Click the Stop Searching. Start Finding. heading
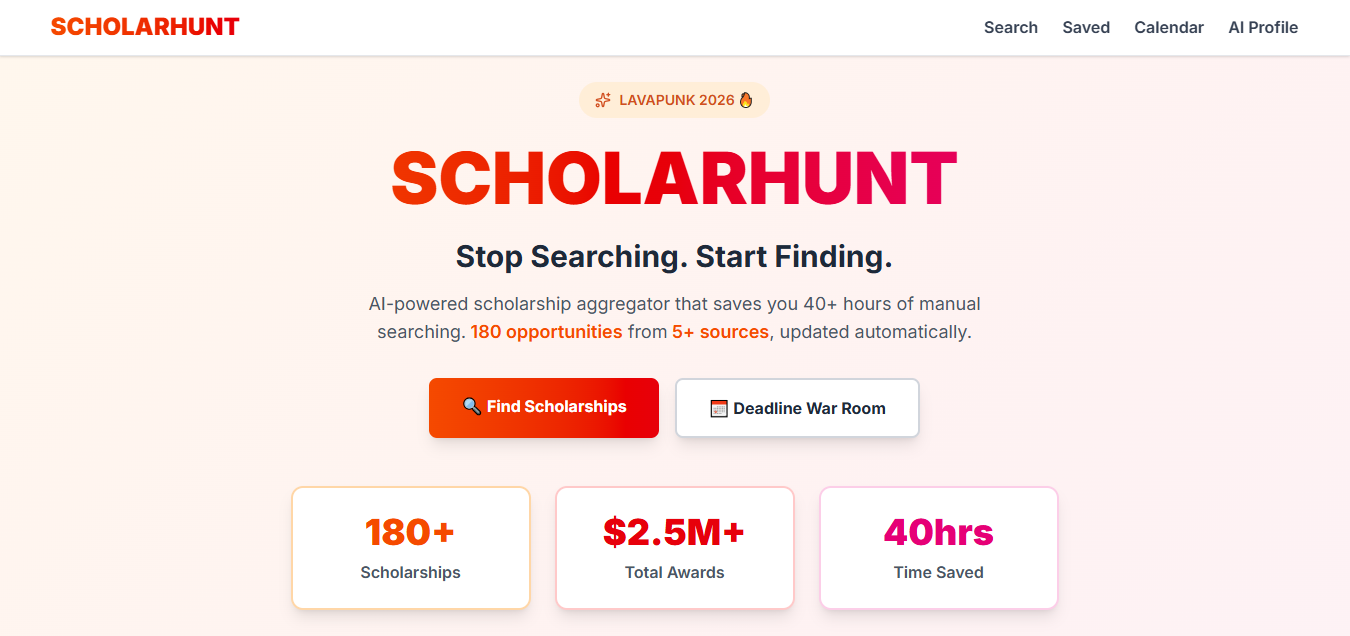 674,257
